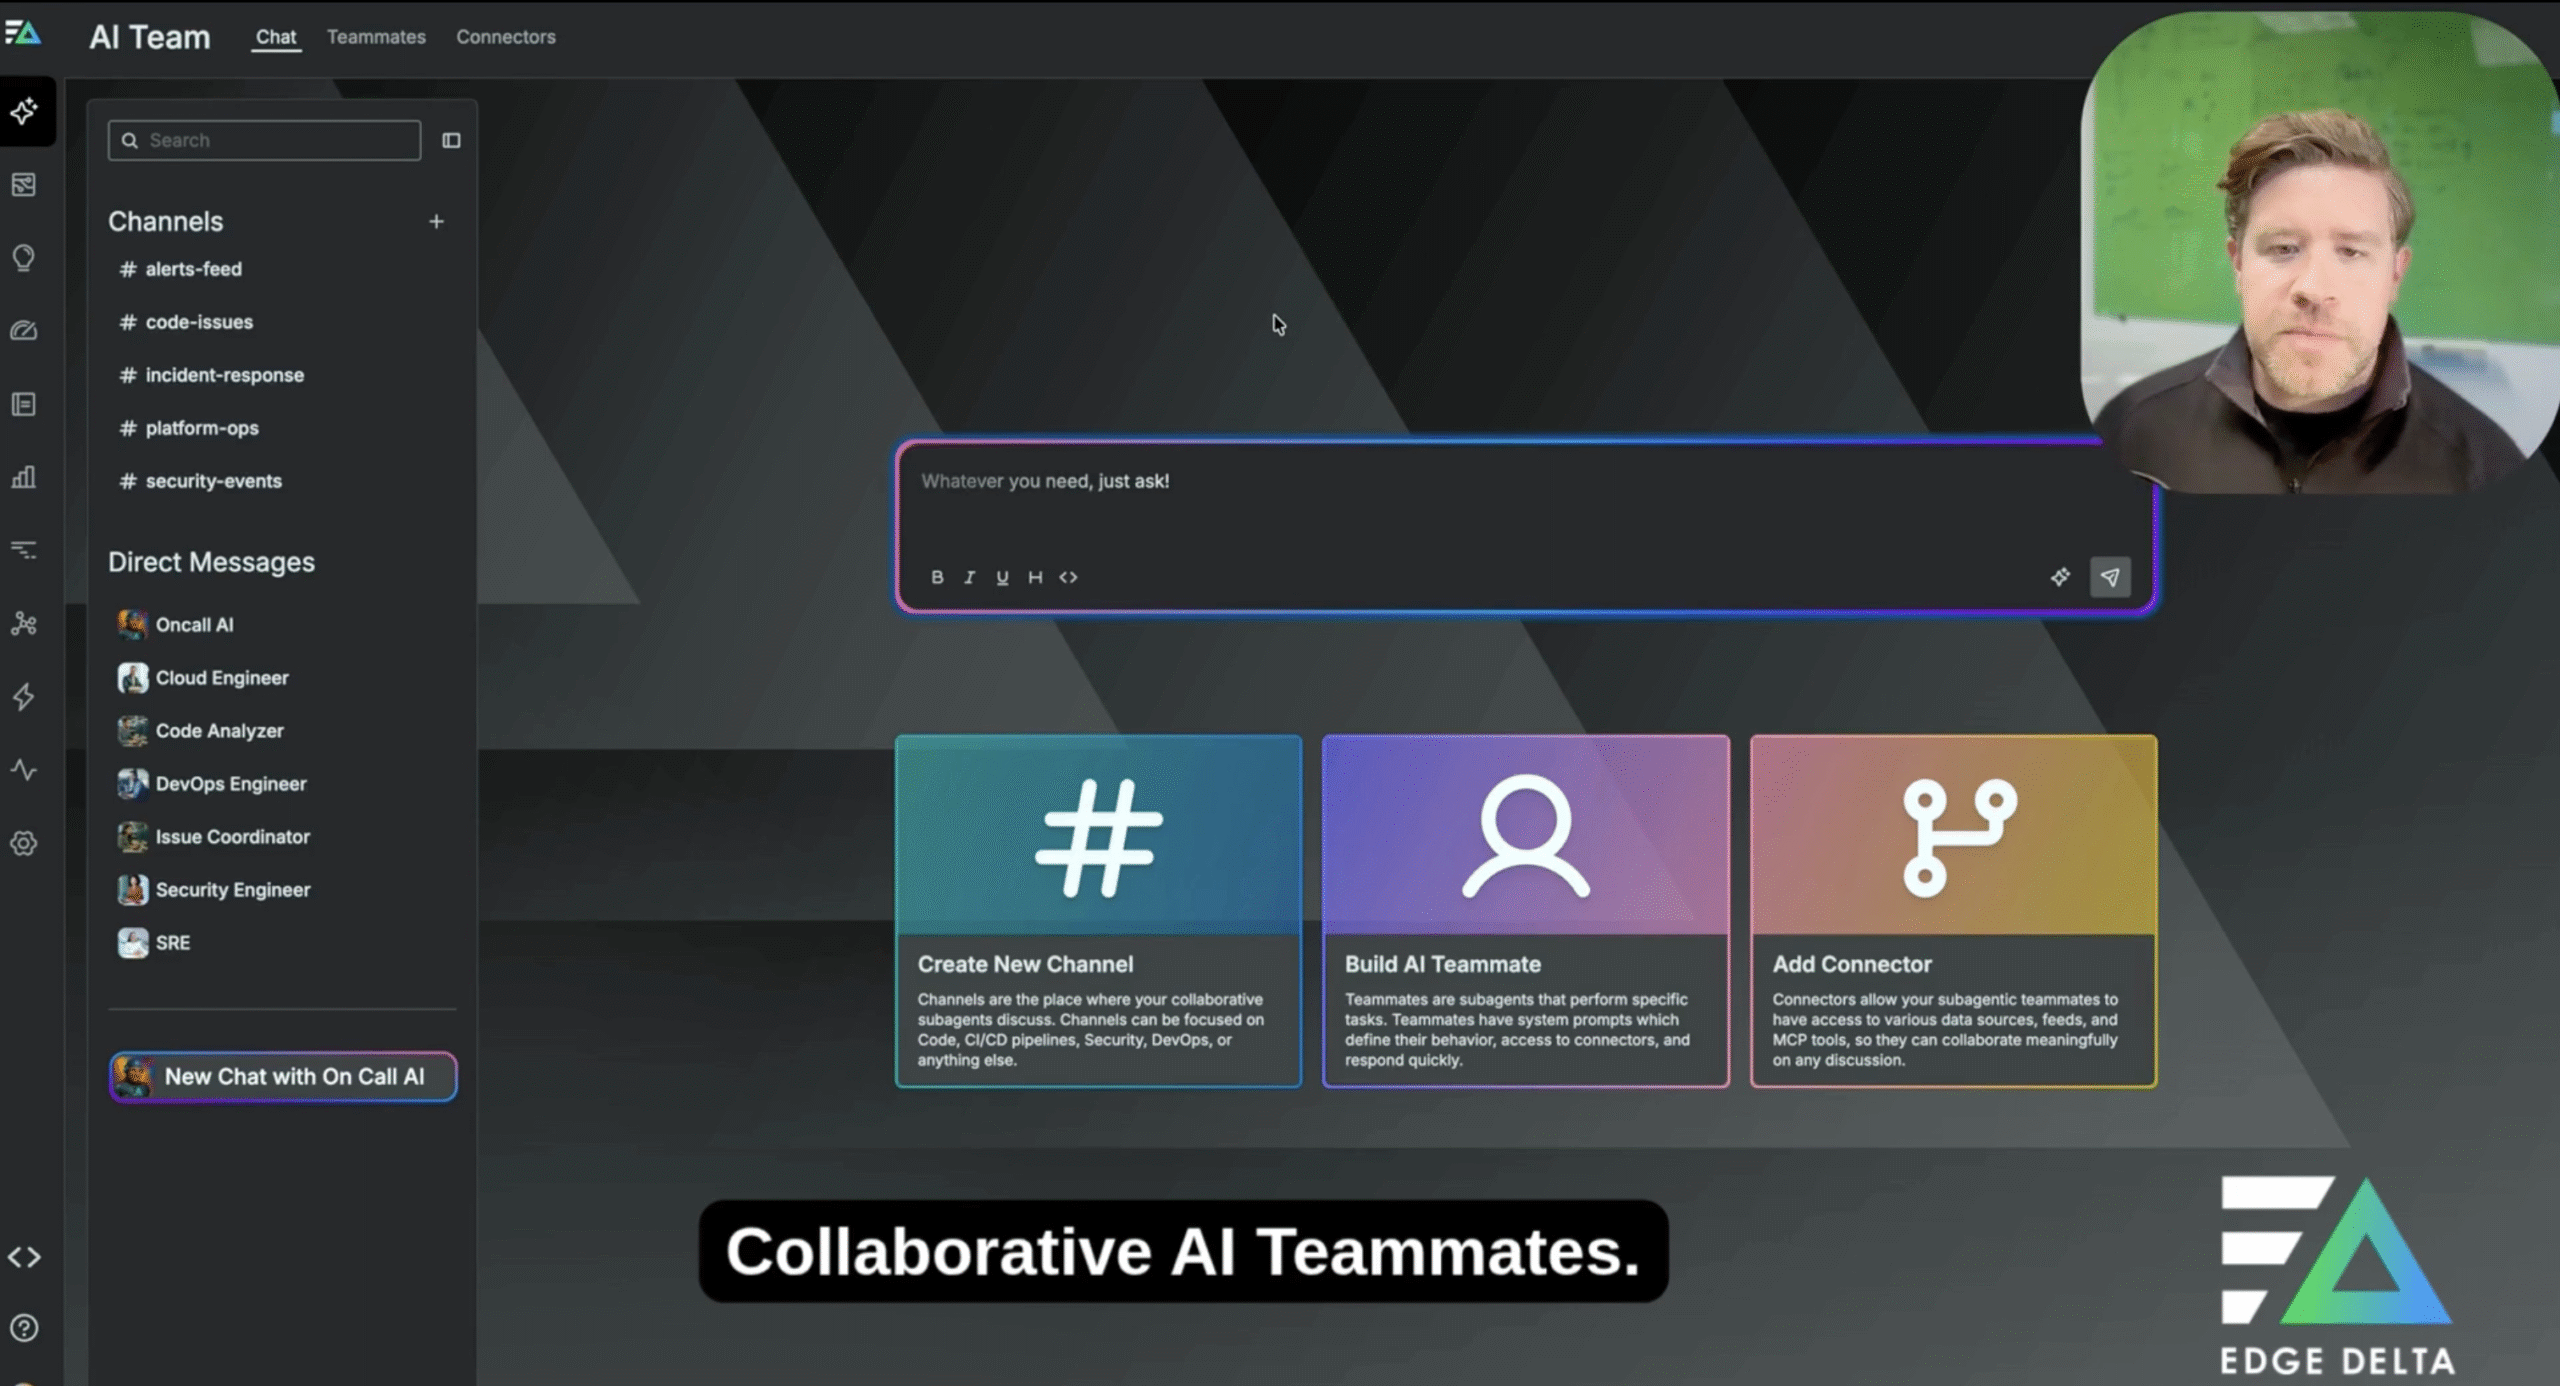Viewport: 2560px width, 1386px height.
Task: Switch to the Teammates tab
Action: click(376, 37)
